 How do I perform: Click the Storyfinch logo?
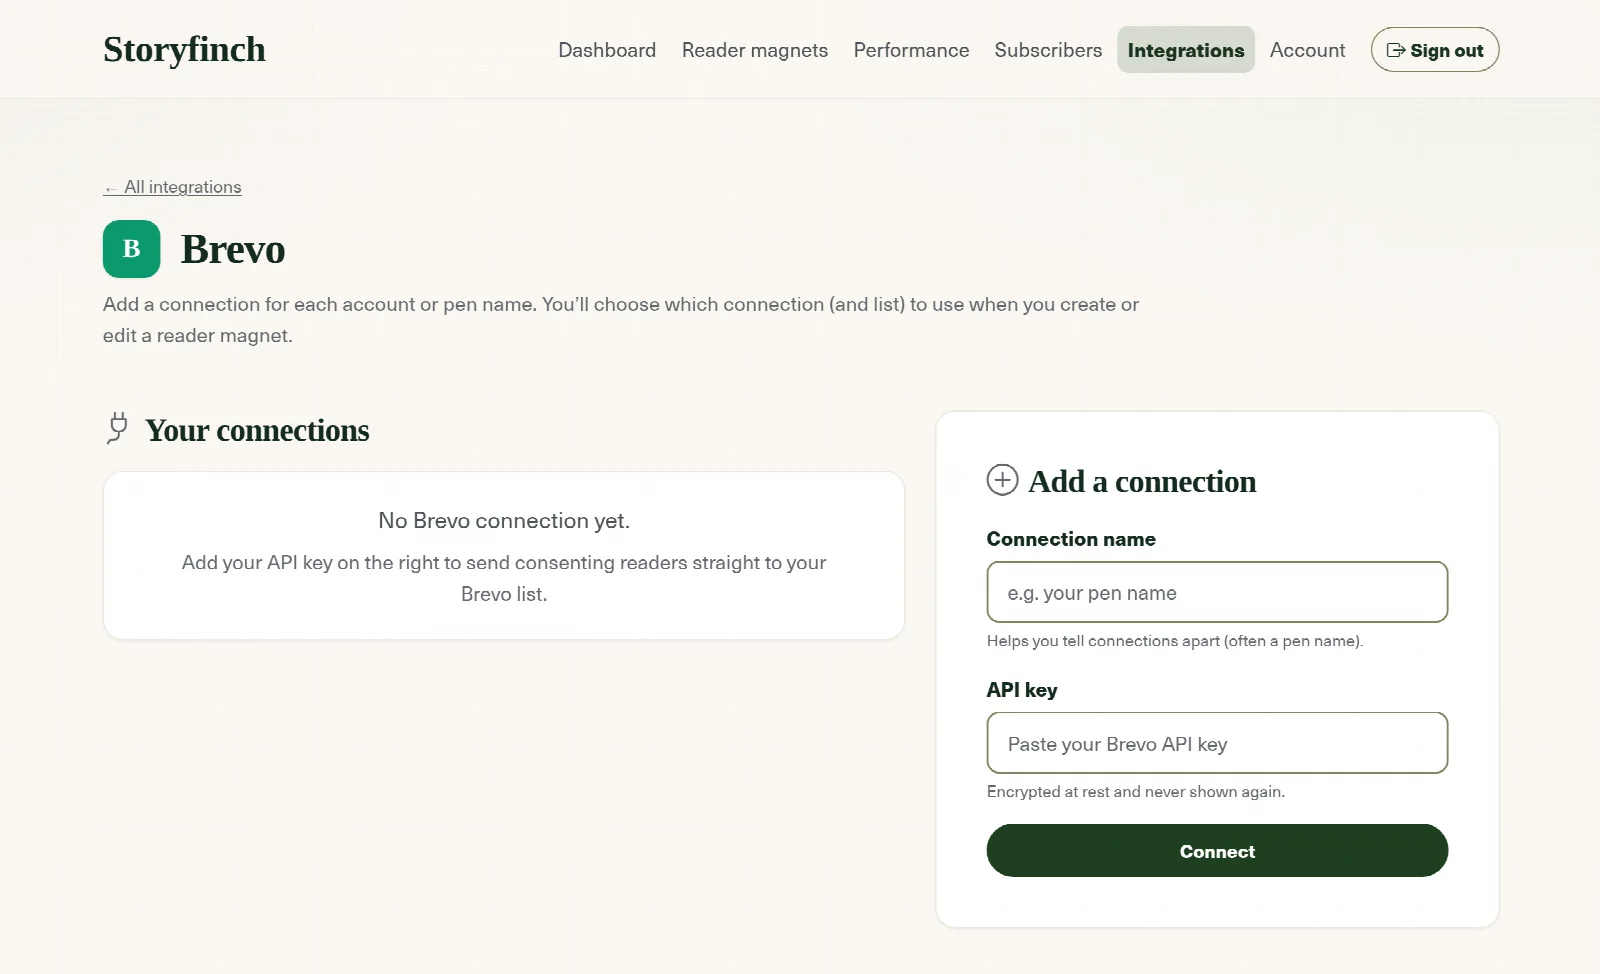[x=184, y=49]
